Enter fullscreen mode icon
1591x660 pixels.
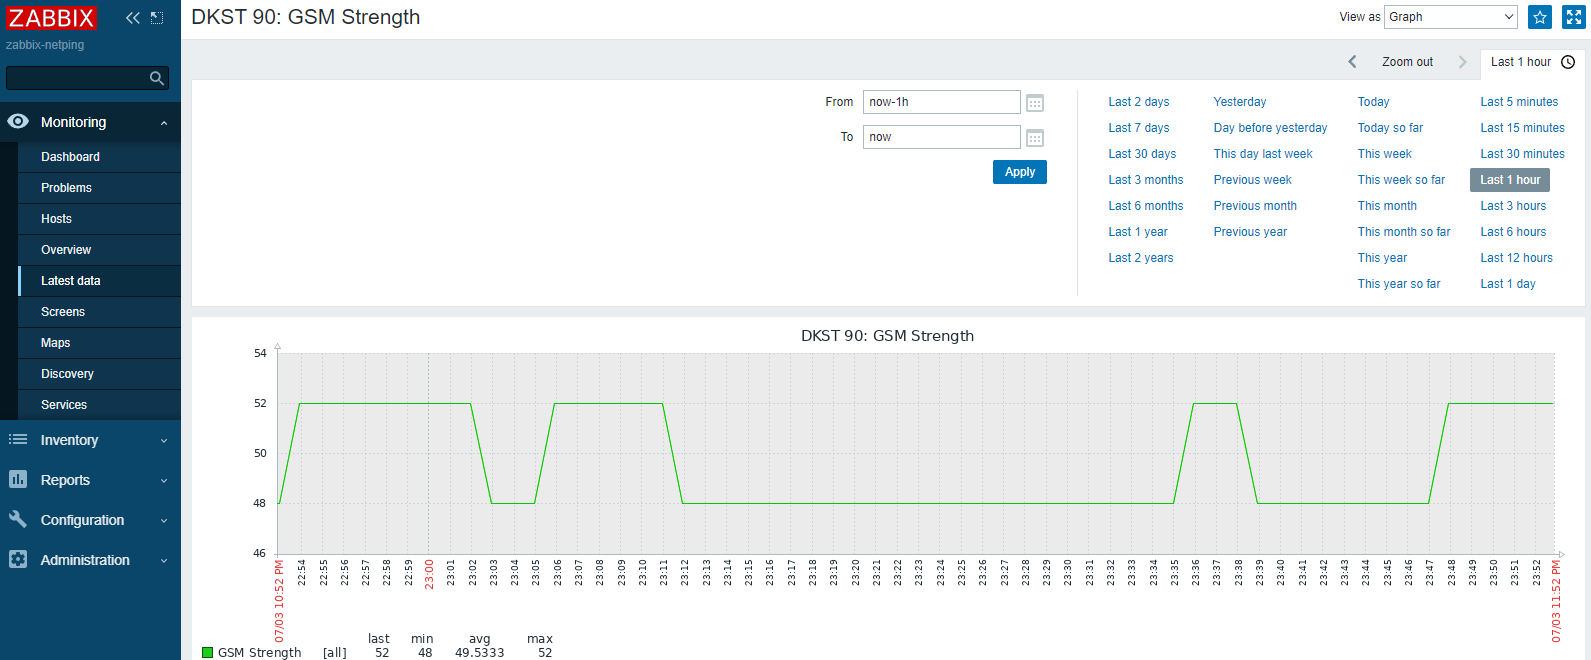(x=1573, y=17)
